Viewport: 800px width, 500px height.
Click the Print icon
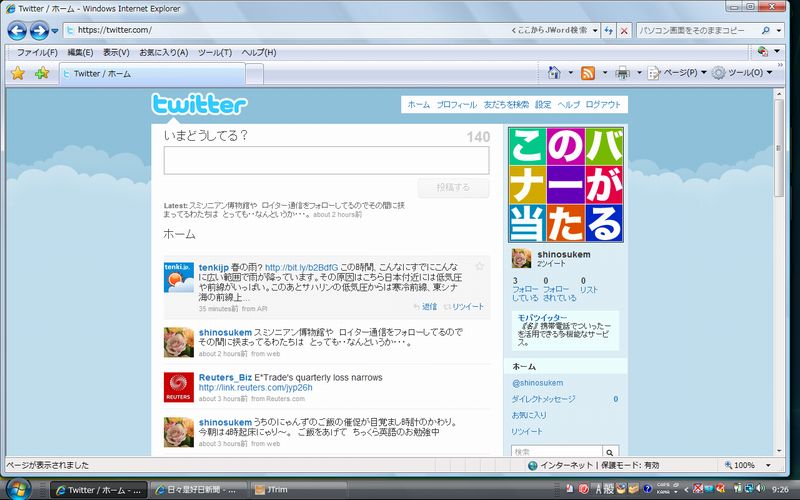click(622, 73)
